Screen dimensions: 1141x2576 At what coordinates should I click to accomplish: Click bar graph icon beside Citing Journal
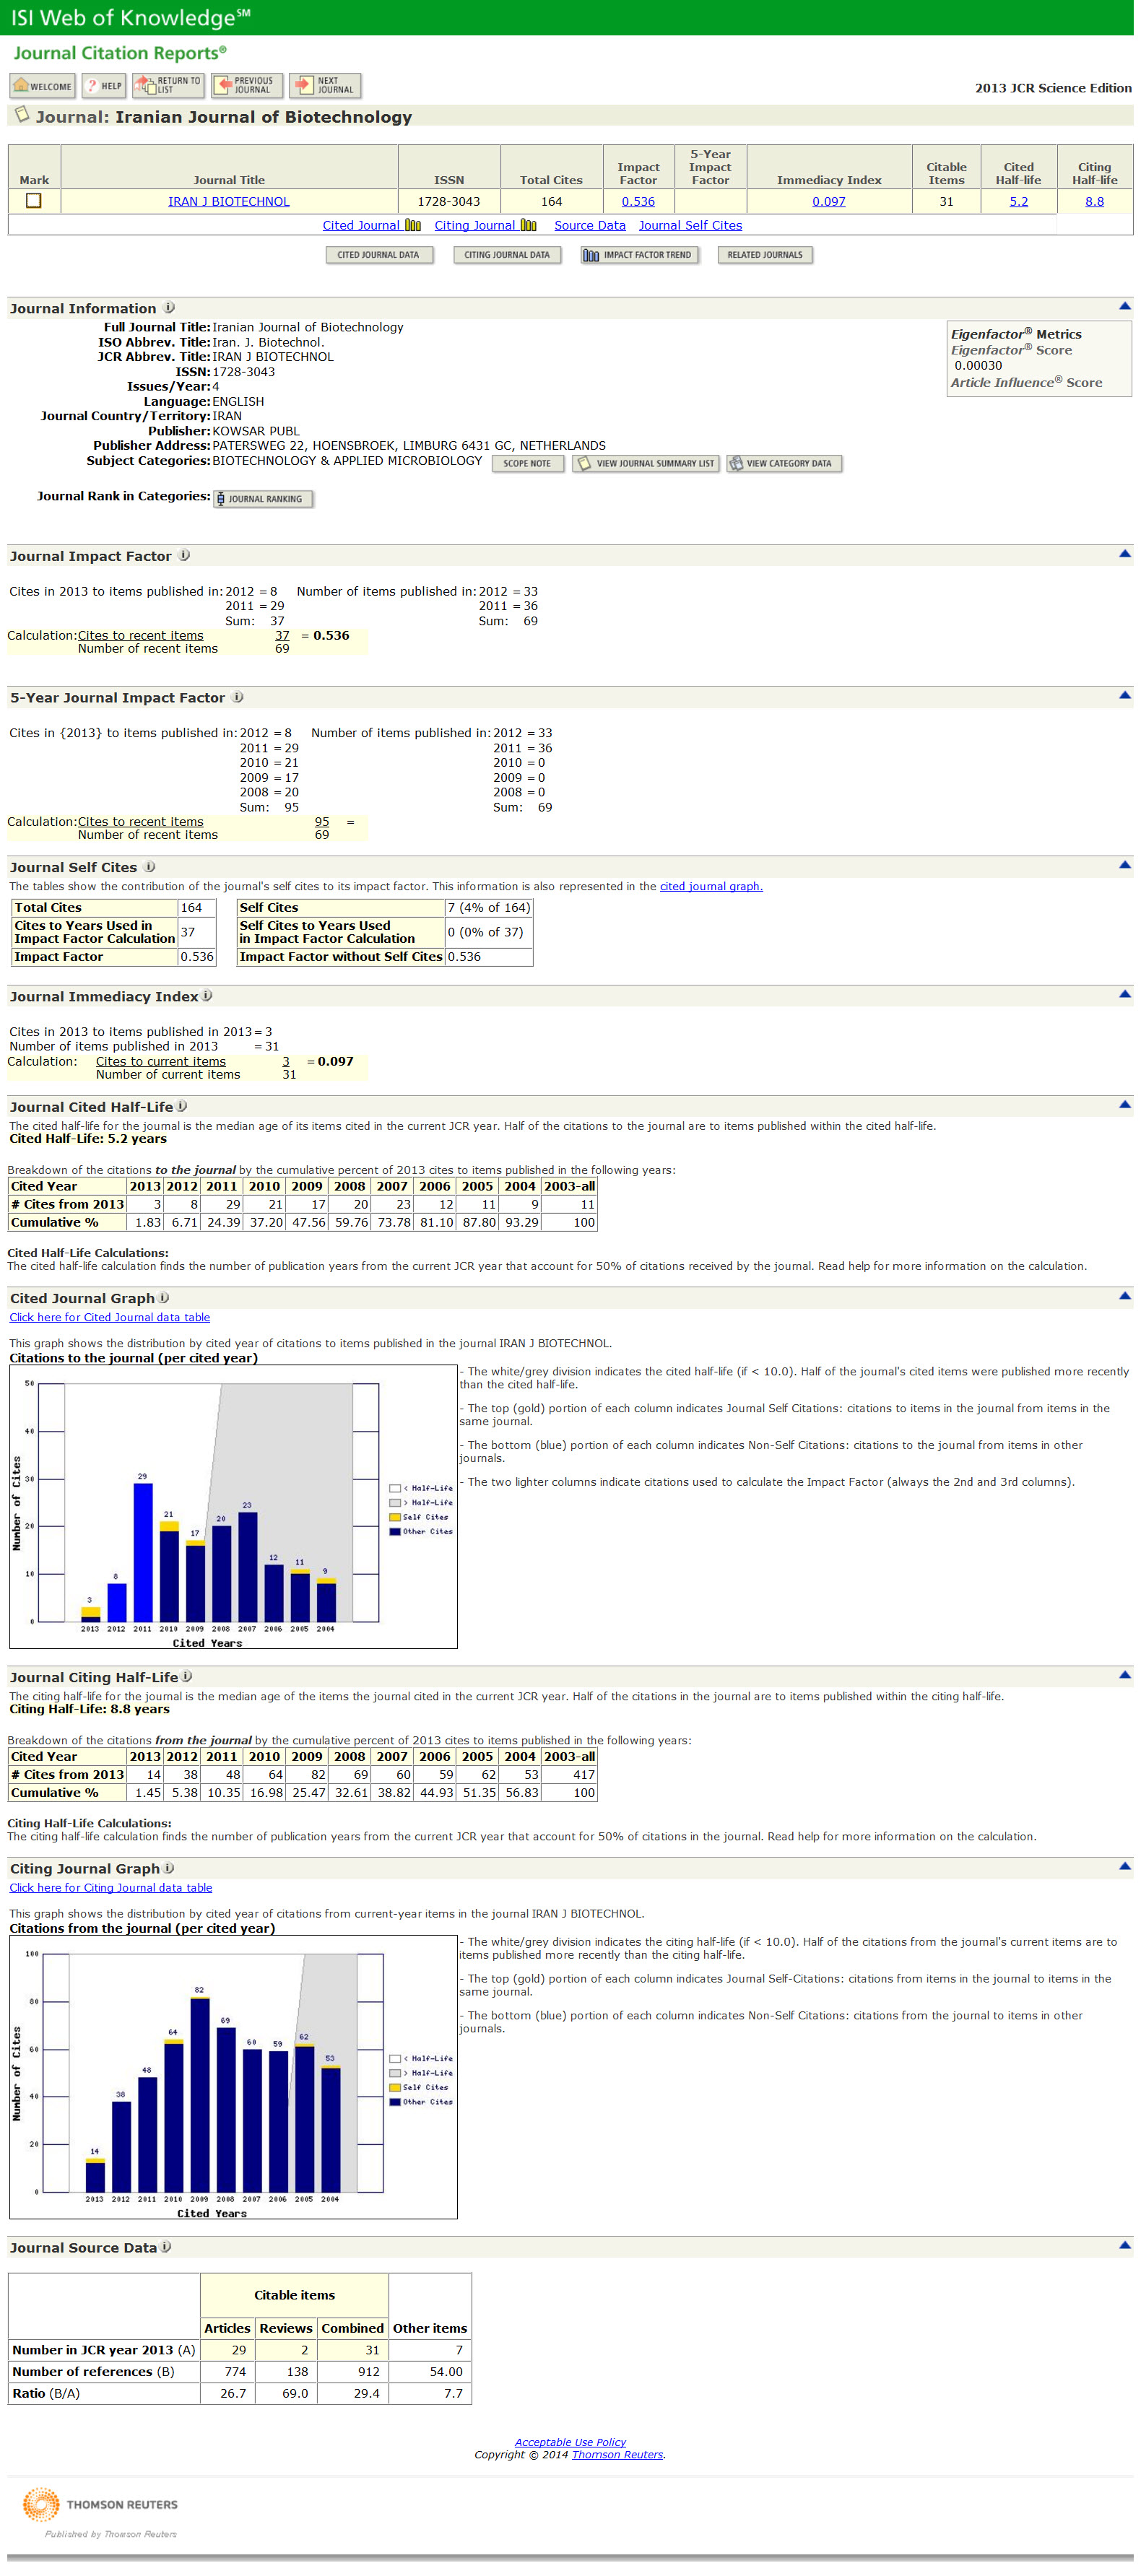(529, 226)
